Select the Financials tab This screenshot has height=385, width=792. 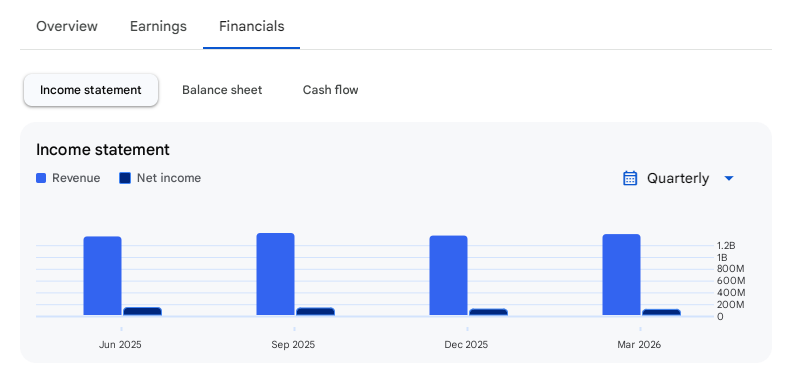click(252, 26)
